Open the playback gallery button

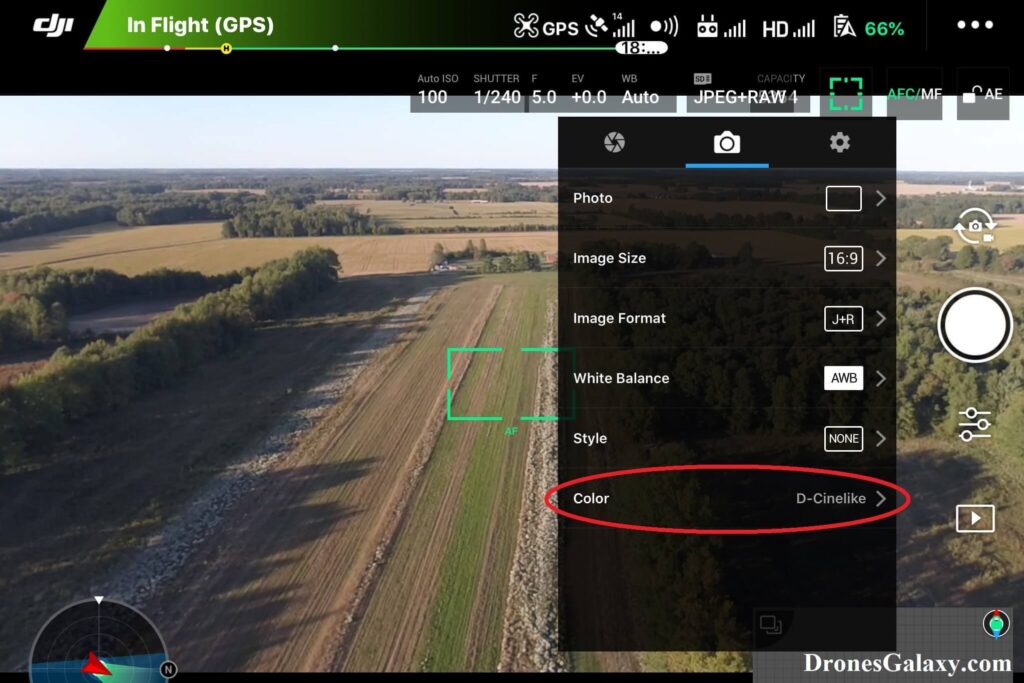(x=975, y=518)
